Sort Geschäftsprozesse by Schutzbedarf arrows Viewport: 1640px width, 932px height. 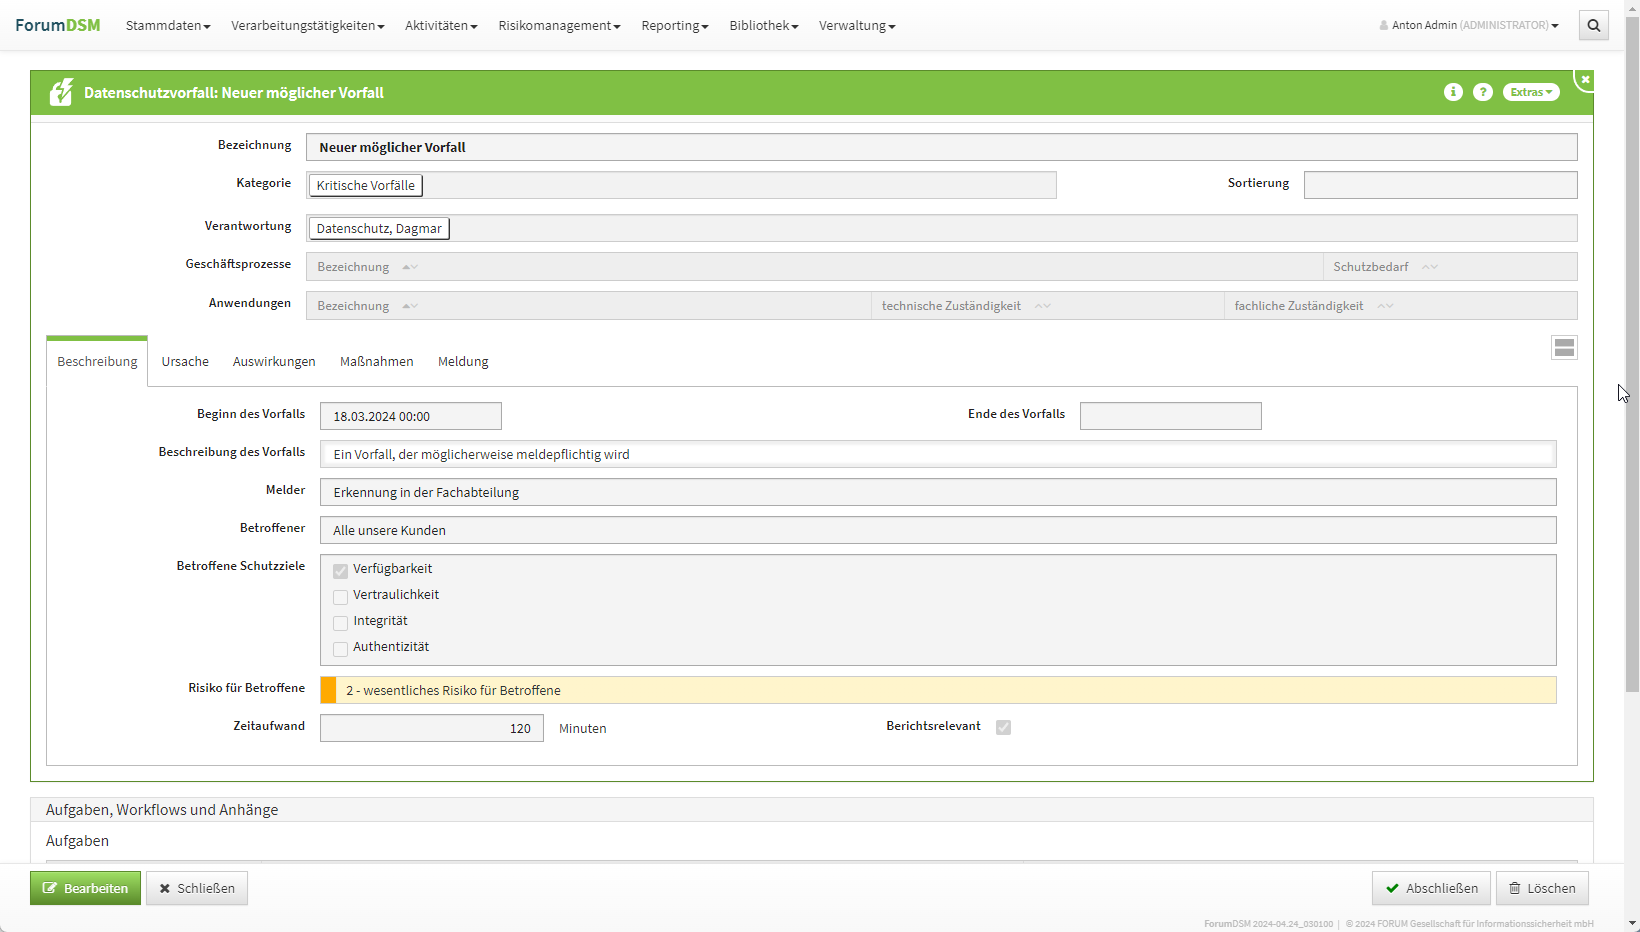pos(1430,267)
